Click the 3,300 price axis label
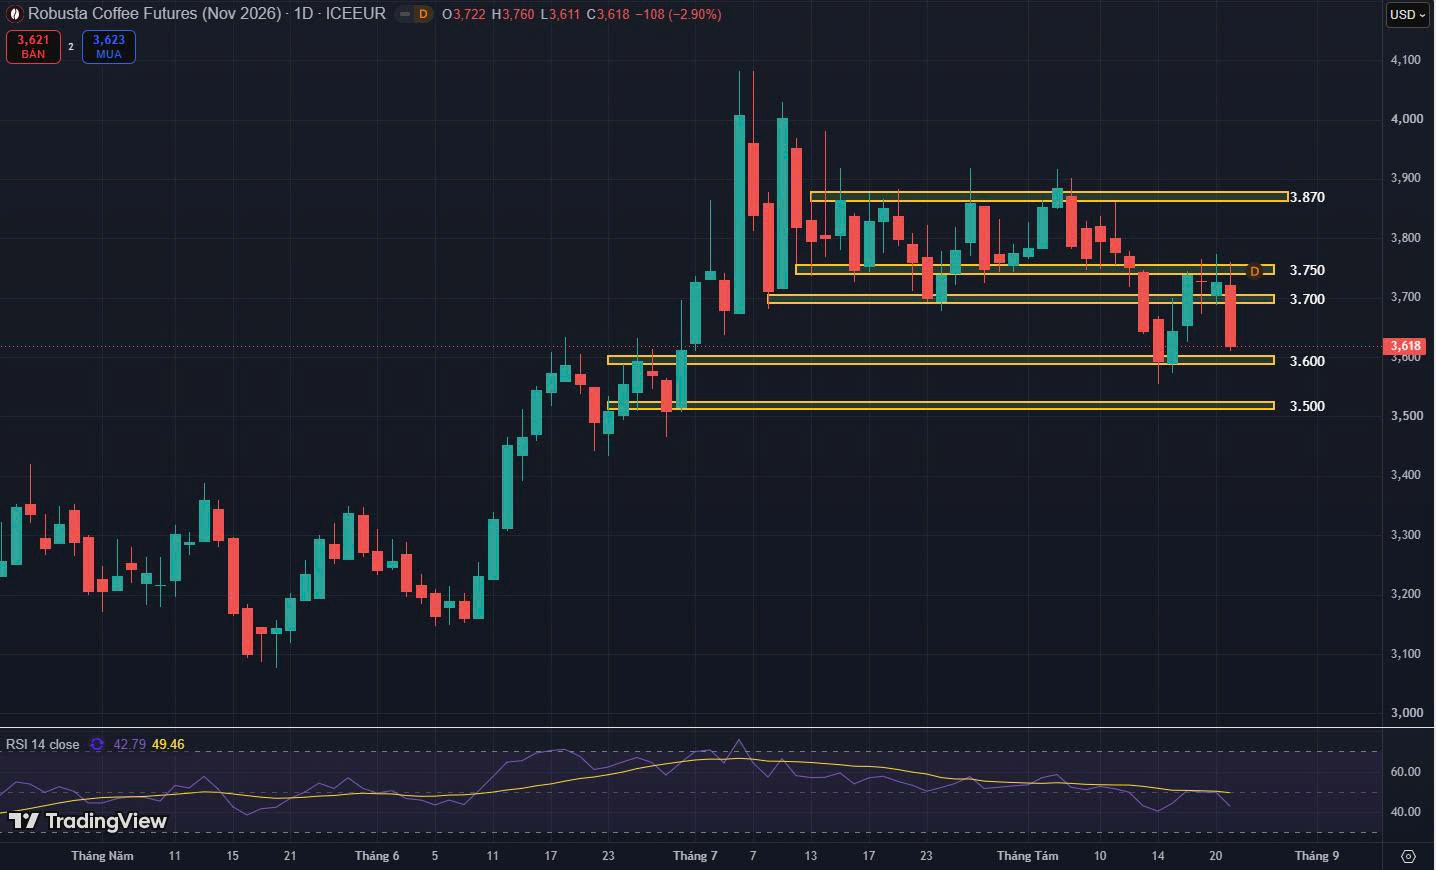This screenshot has width=1436, height=870. [1406, 535]
